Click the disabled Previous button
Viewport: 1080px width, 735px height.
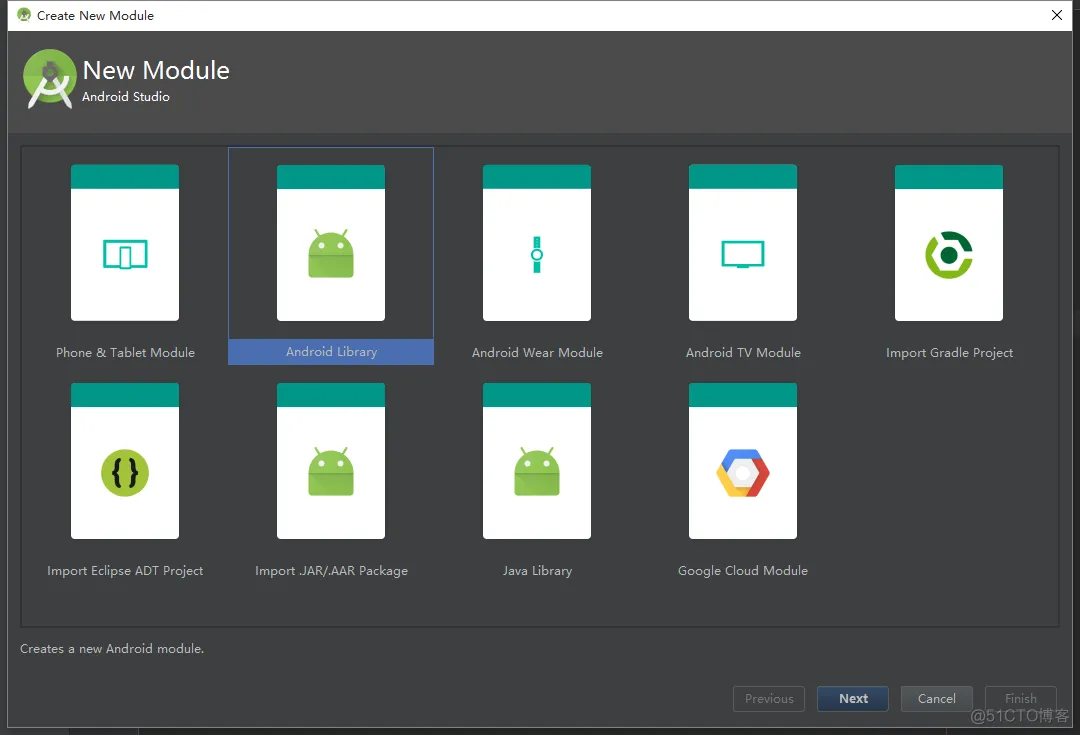(769, 698)
